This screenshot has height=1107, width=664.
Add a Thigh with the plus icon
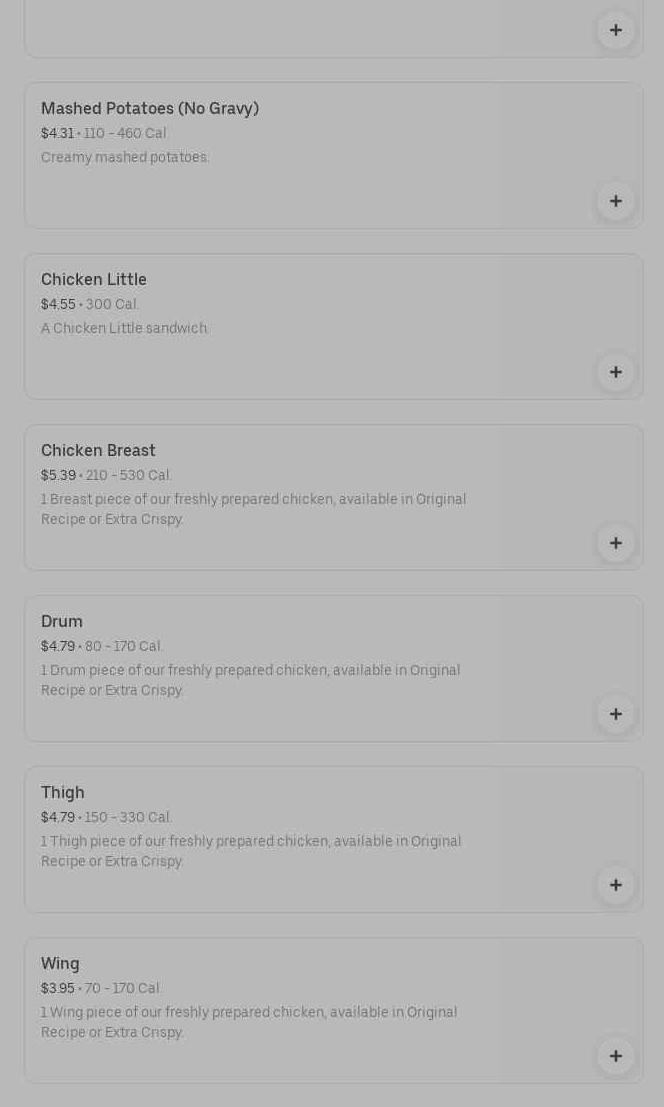(x=615, y=885)
